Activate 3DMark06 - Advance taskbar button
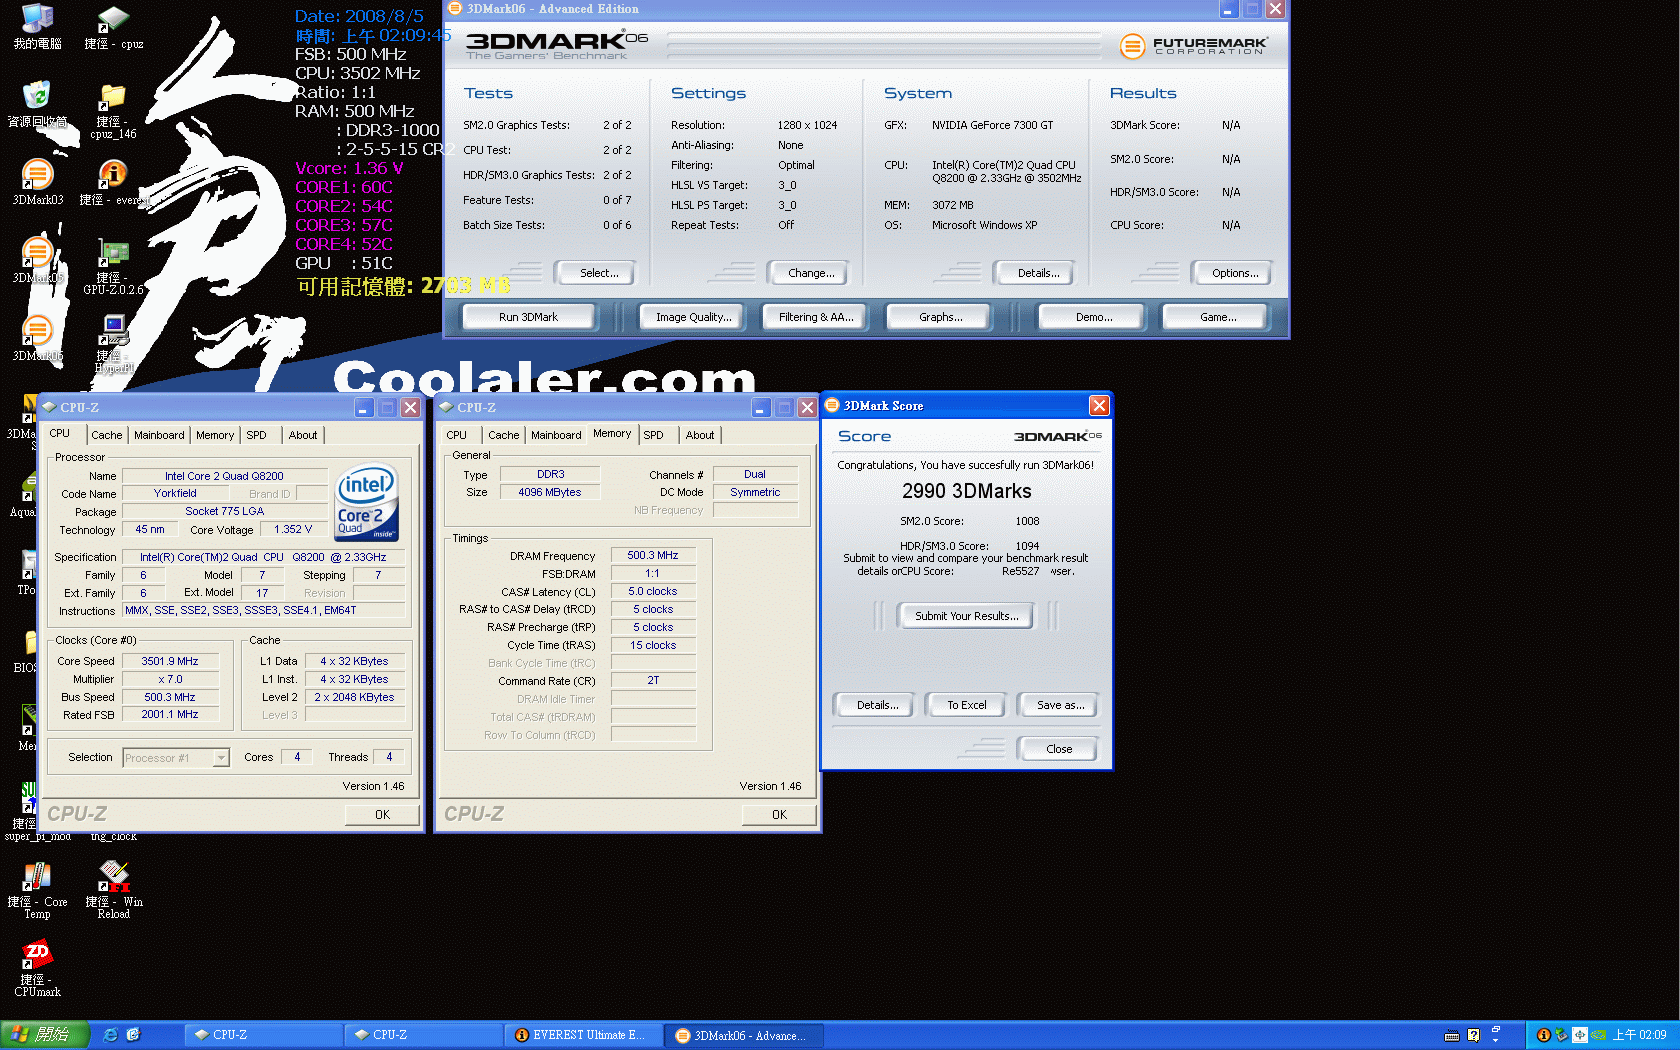 pos(745,1035)
